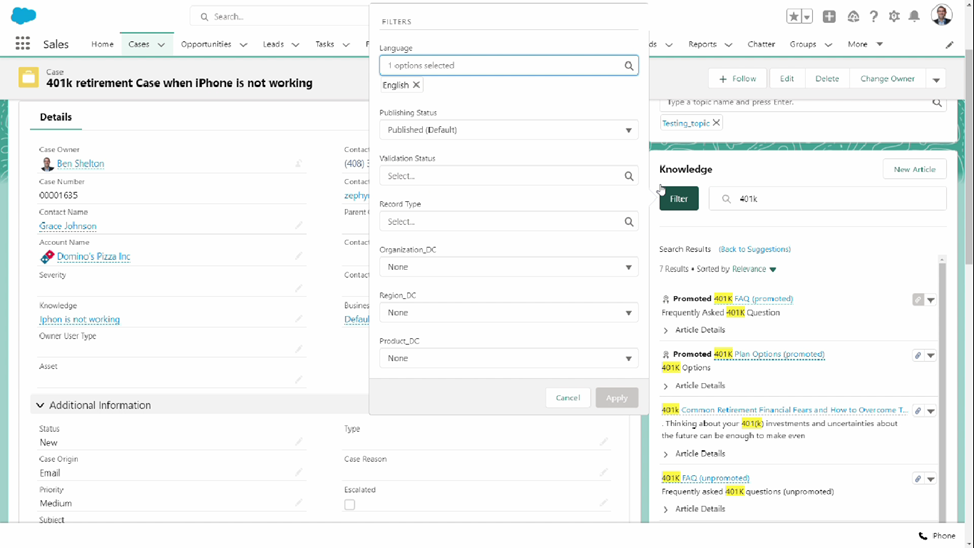
Task: Cancel the filters panel
Action: tap(567, 397)
